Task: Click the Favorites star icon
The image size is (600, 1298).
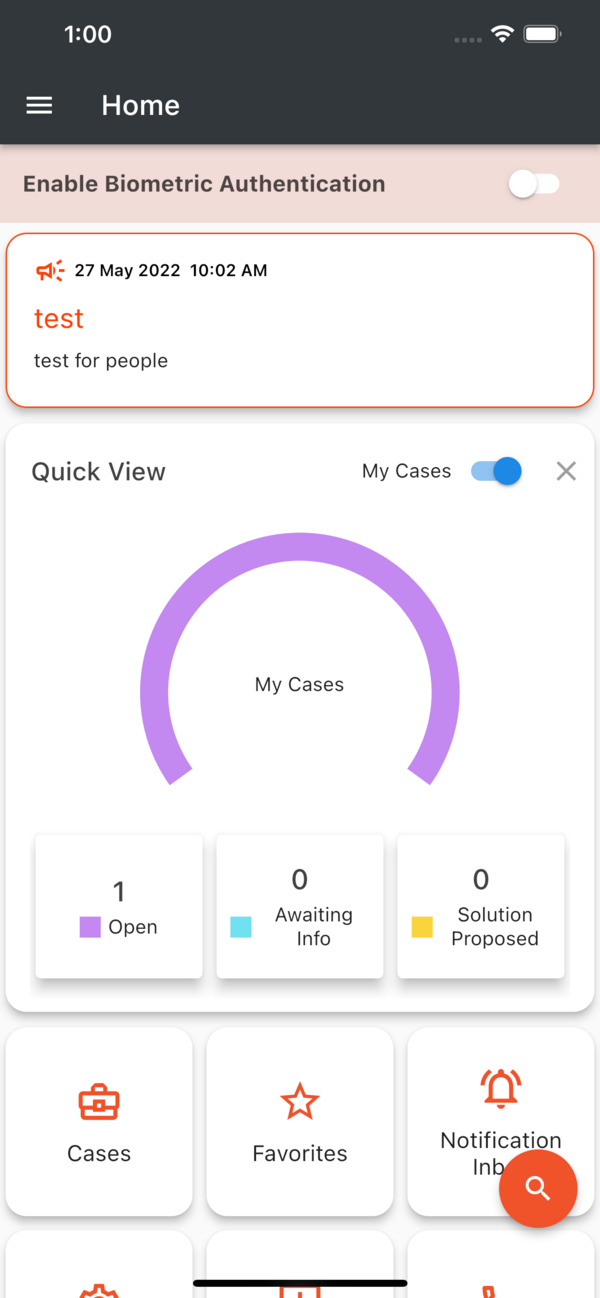Action: (x=300, y=1102)
